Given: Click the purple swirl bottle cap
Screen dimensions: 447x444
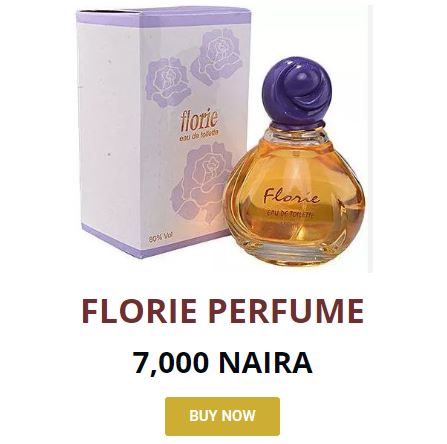Looking at the screenshot, I should [297, 91].
